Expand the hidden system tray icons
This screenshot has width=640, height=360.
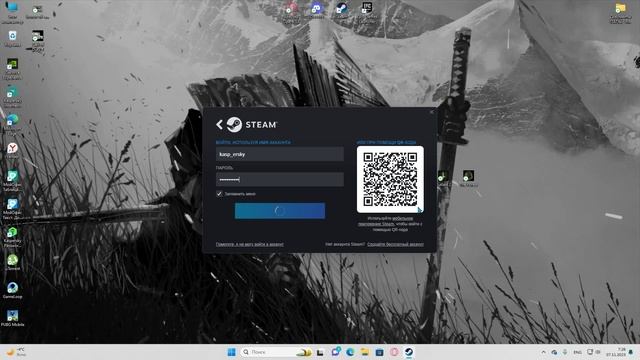[543, 352]
